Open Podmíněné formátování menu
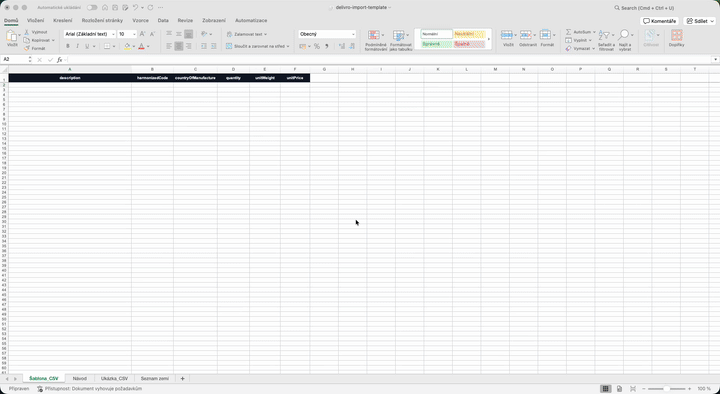The width and height of the screenshot is (720, 394). [x=376, y=40]
